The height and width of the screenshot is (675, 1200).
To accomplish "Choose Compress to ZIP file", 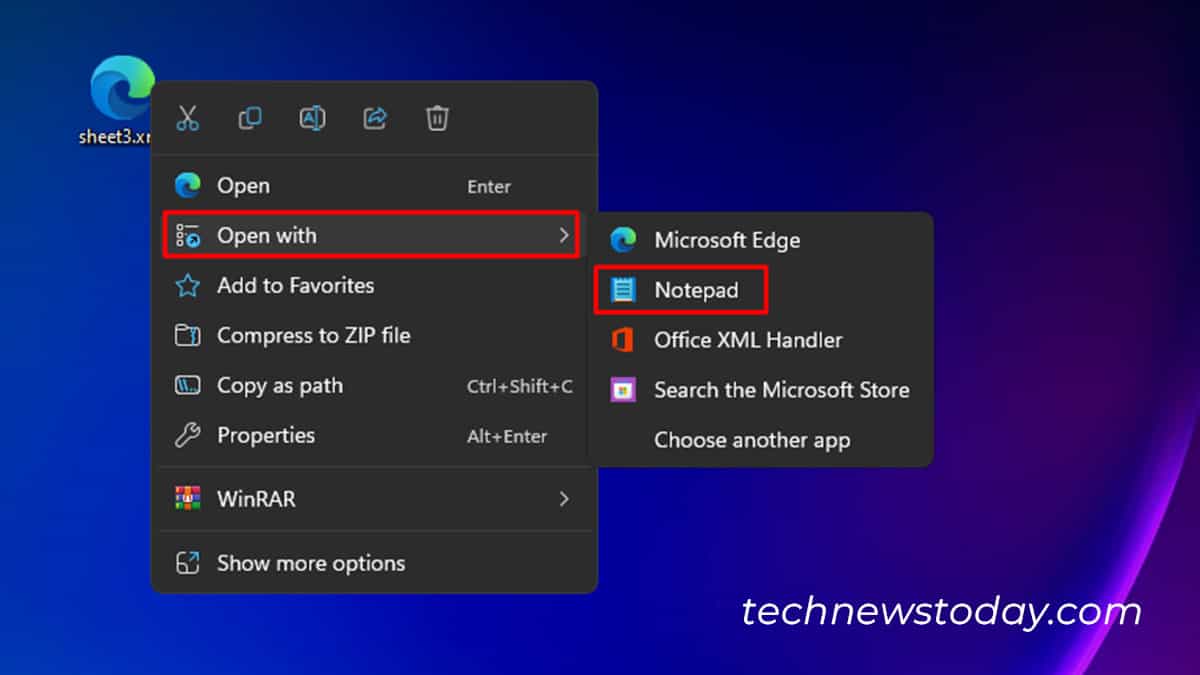I will [x=374, y=336].
